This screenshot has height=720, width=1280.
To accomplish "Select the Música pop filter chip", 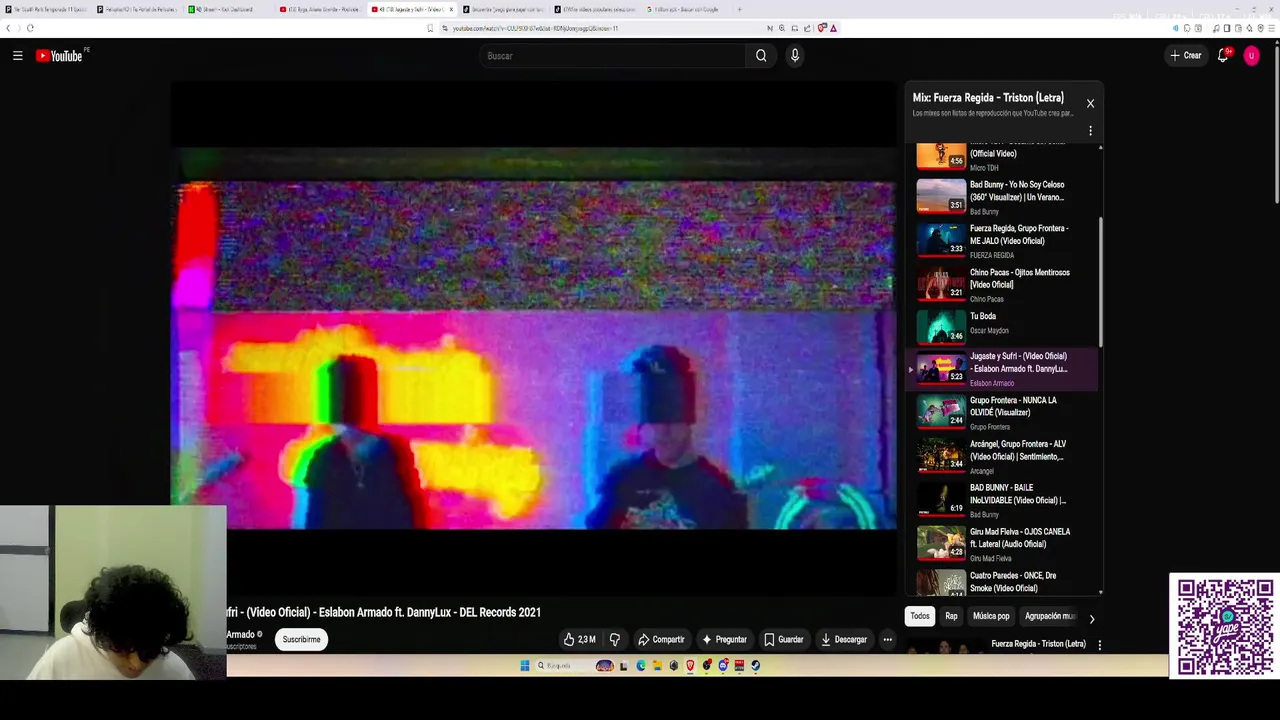I will [991, 616].
